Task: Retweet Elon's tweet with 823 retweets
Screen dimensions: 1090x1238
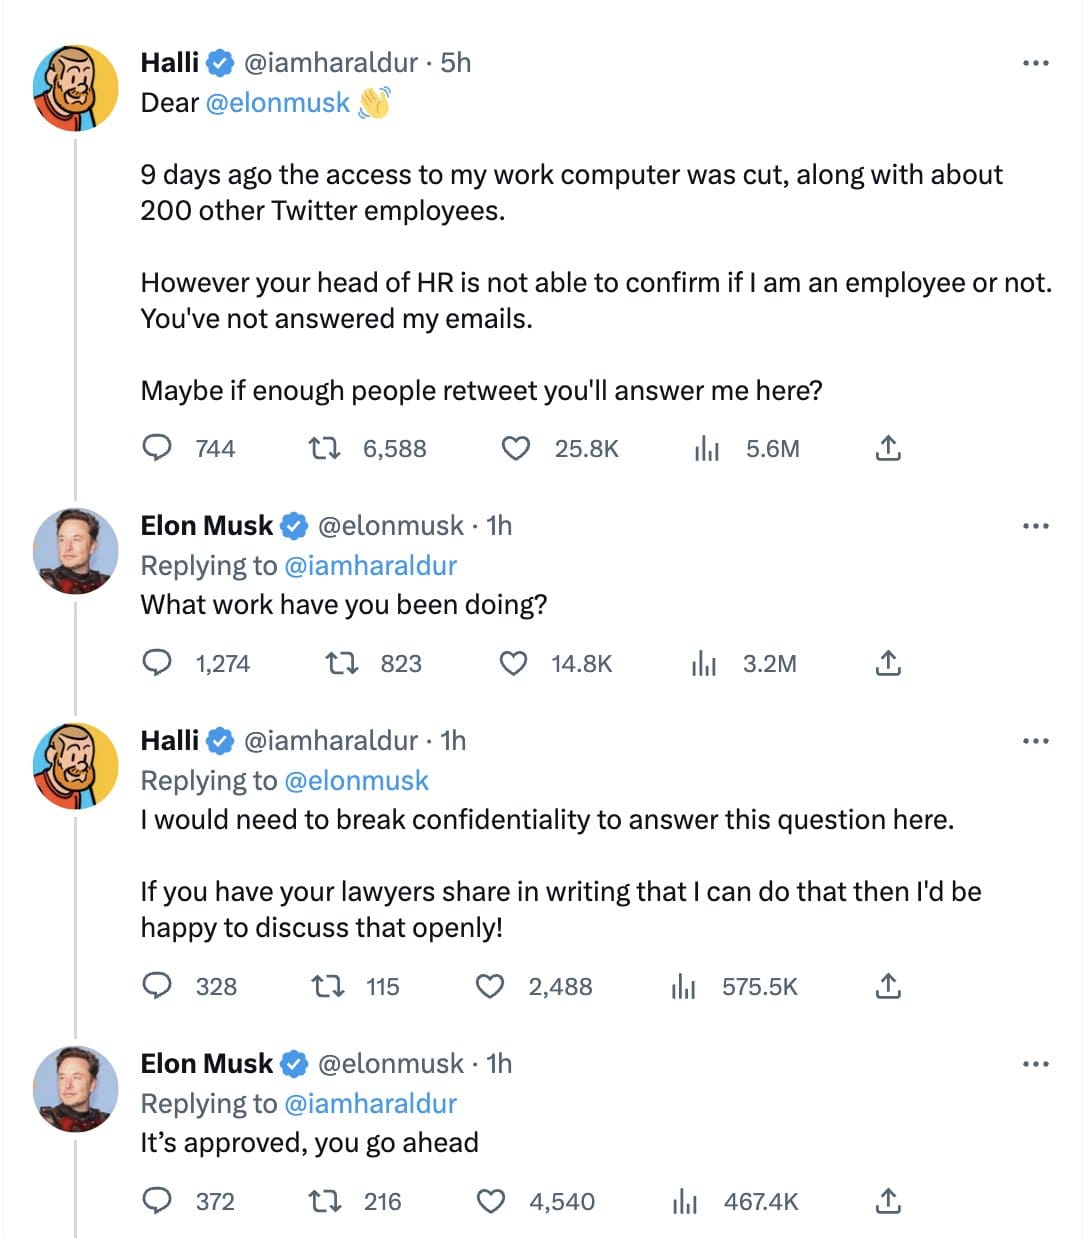Action: tap(343, 663)
